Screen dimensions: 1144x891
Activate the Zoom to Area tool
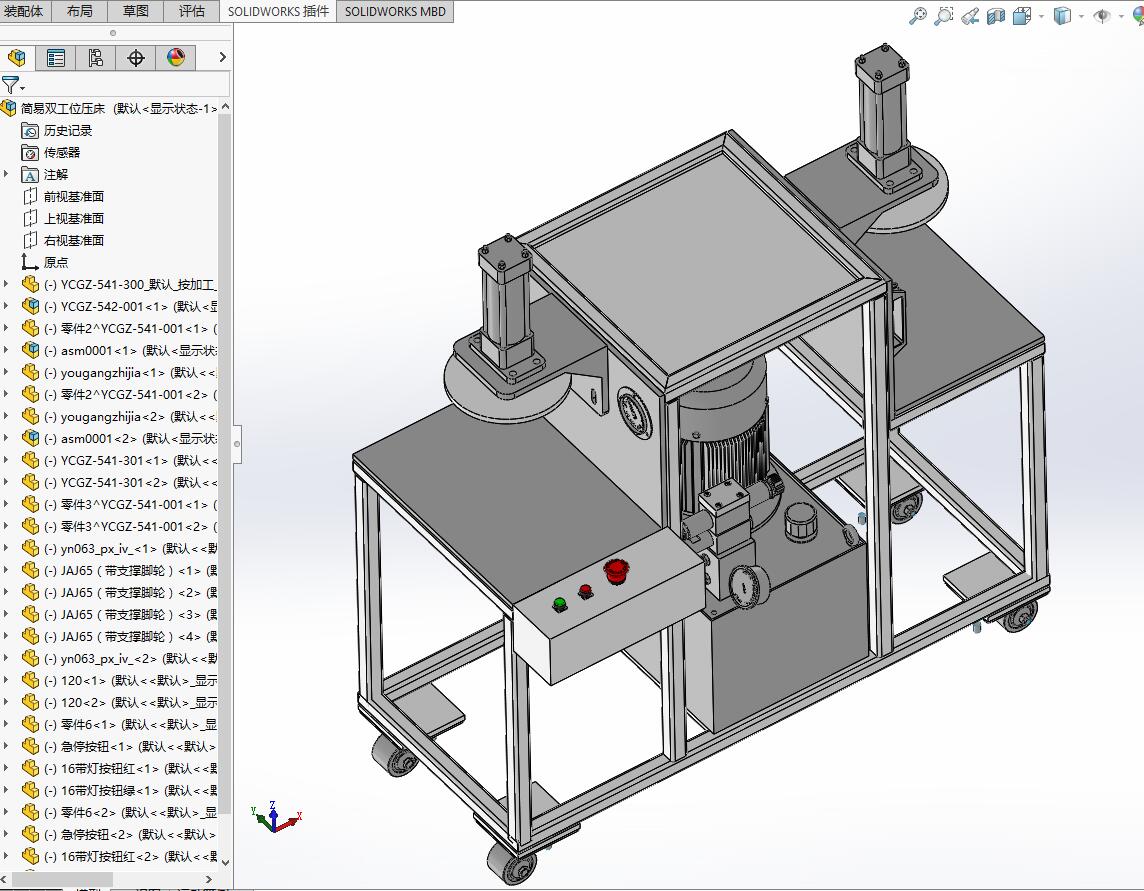(944, 15)
